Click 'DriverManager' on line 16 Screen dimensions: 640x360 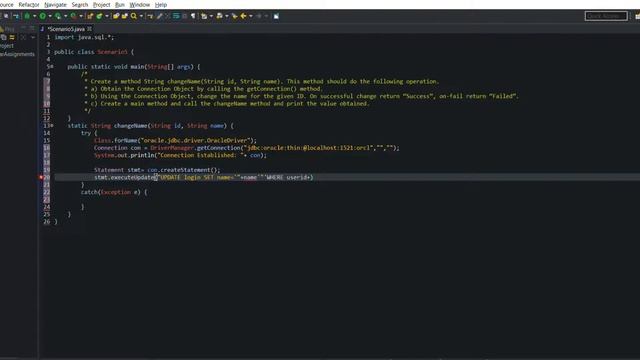172,148
